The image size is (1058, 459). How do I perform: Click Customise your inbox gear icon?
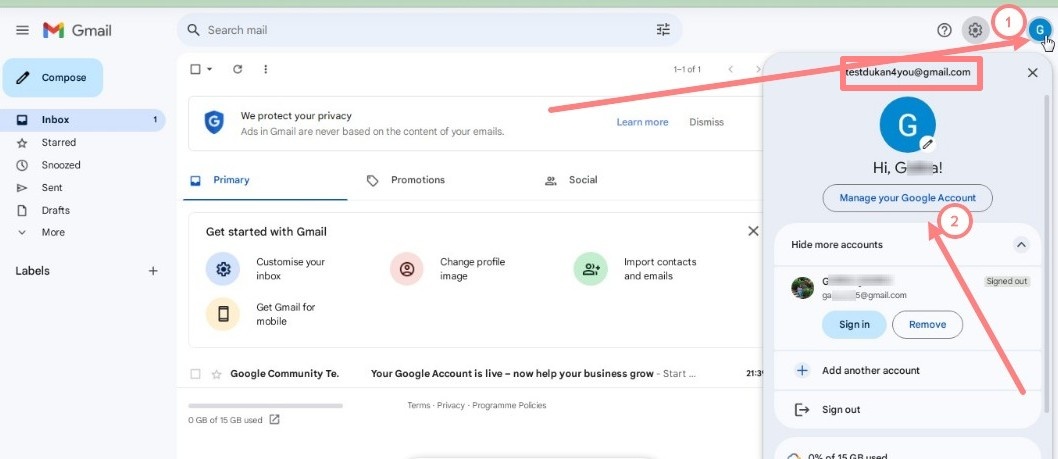click(223, 269)
